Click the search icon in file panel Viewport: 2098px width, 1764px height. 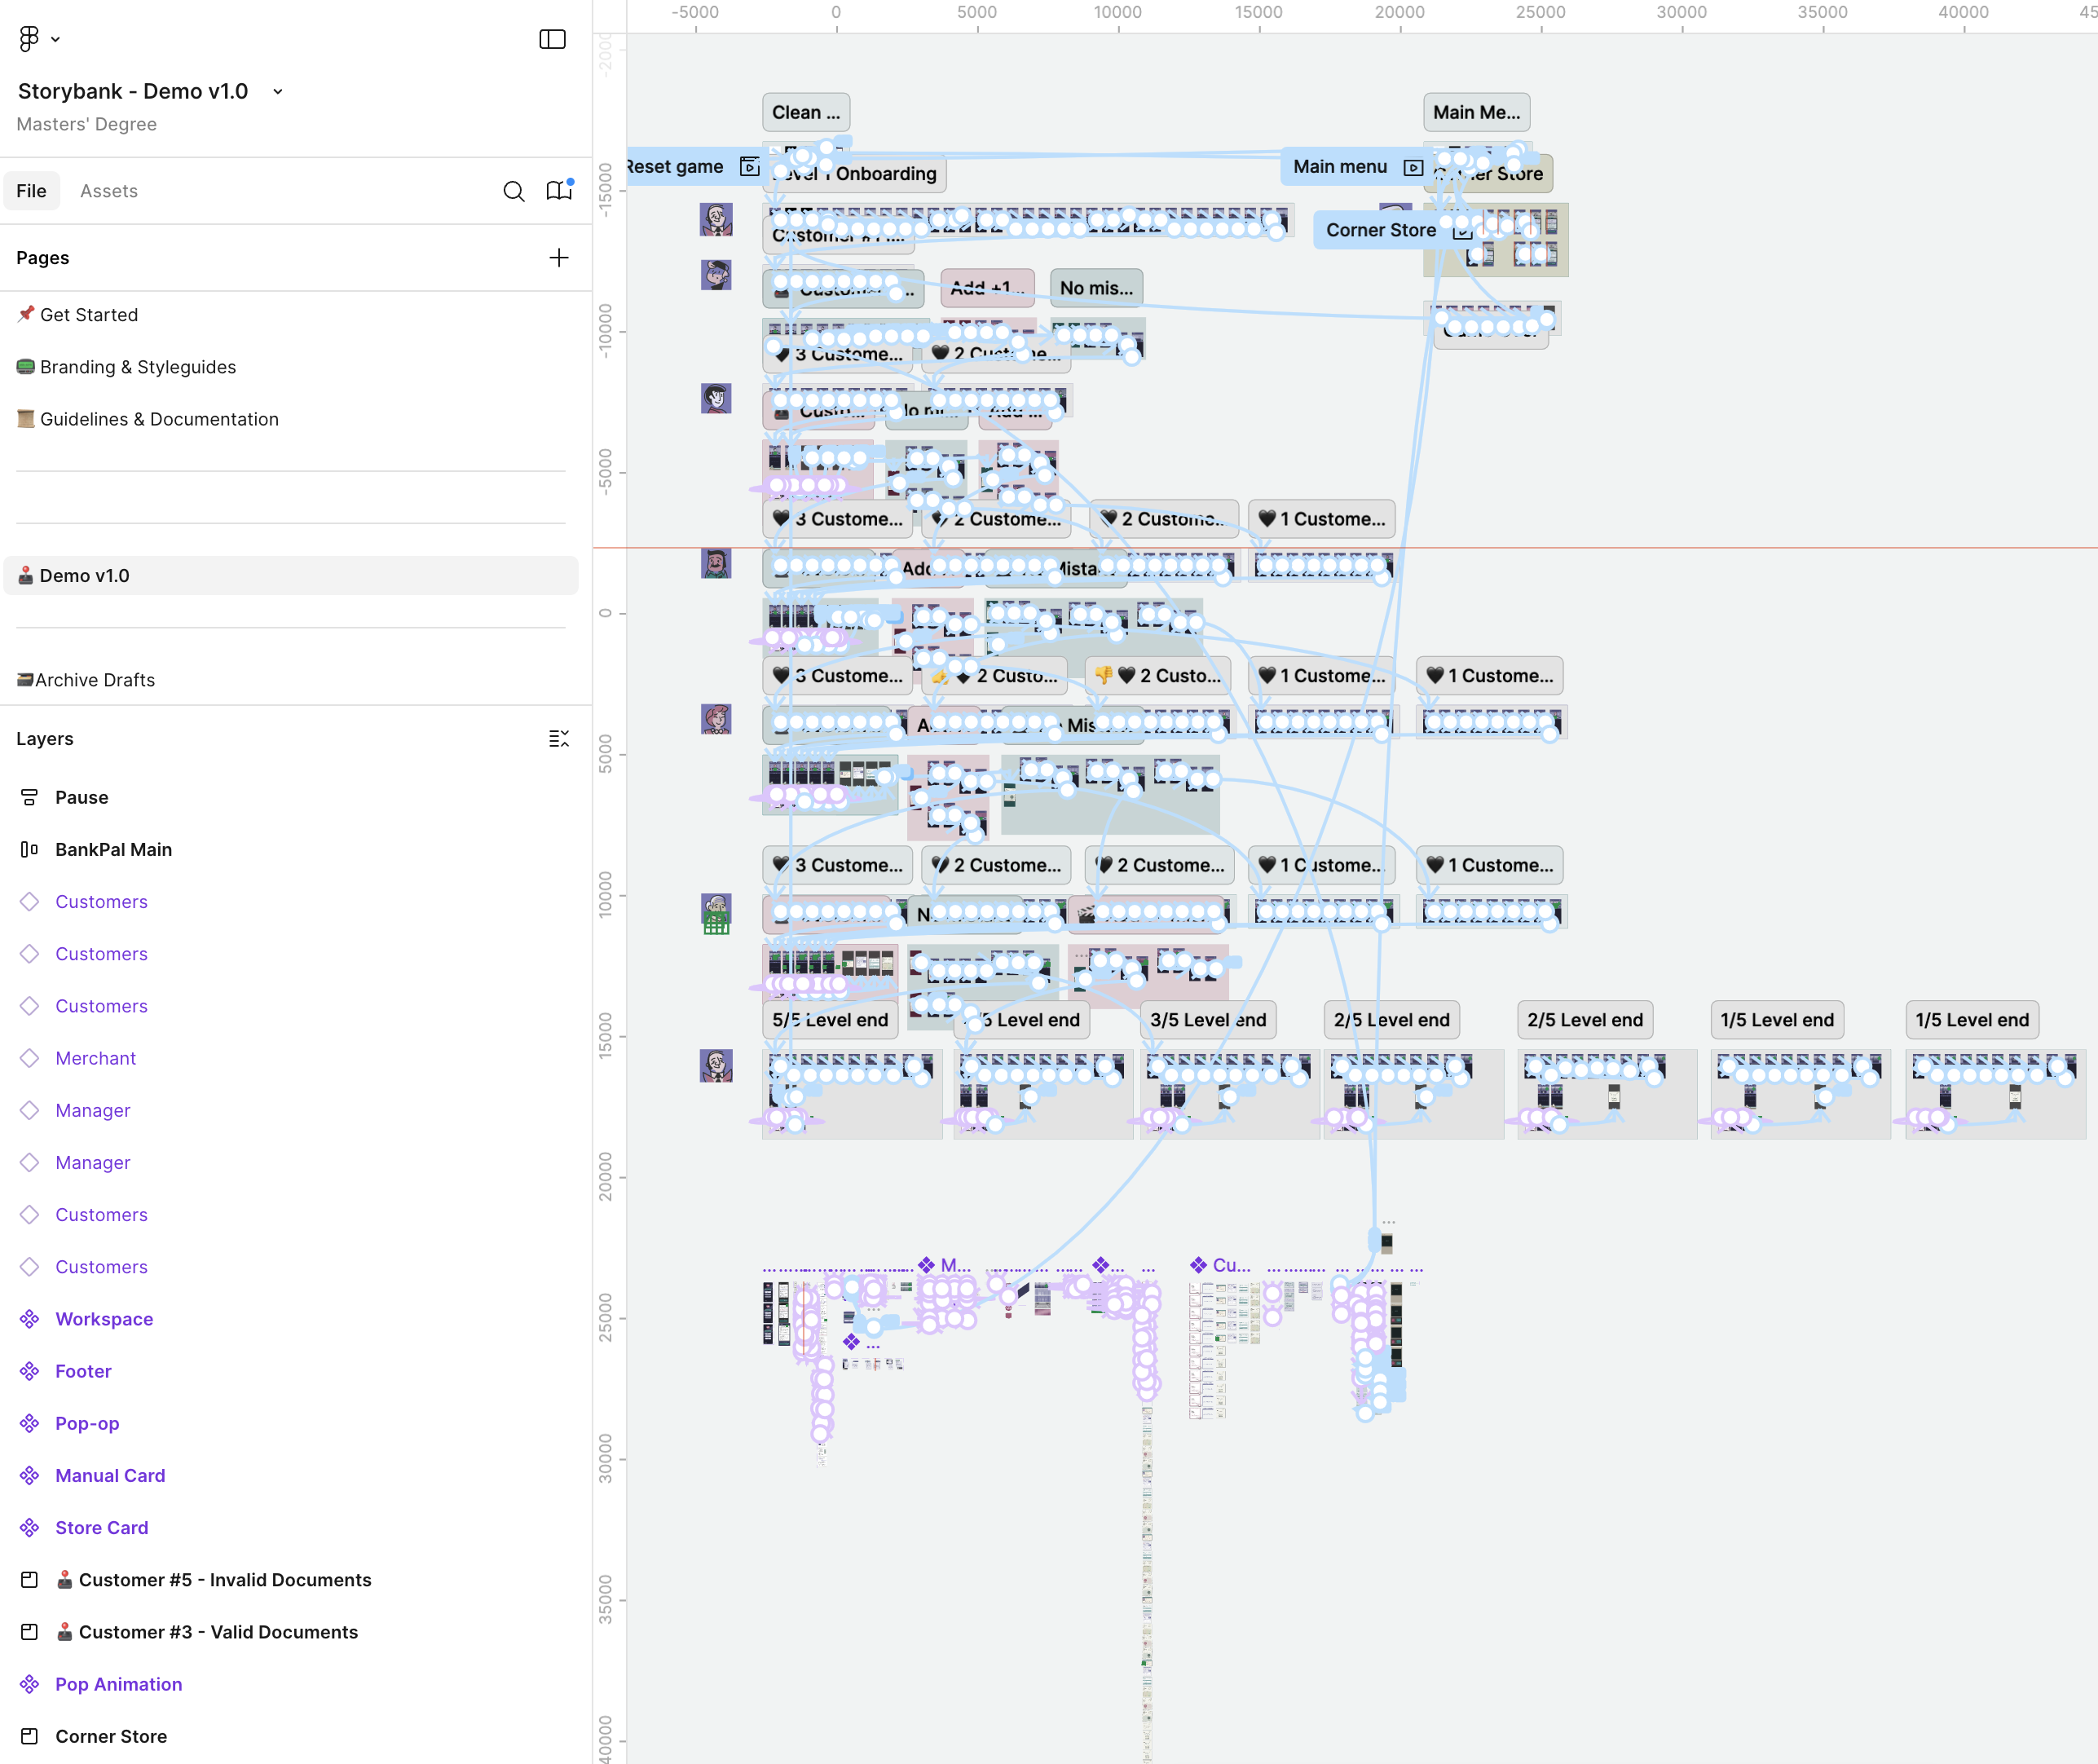[513, 191]
